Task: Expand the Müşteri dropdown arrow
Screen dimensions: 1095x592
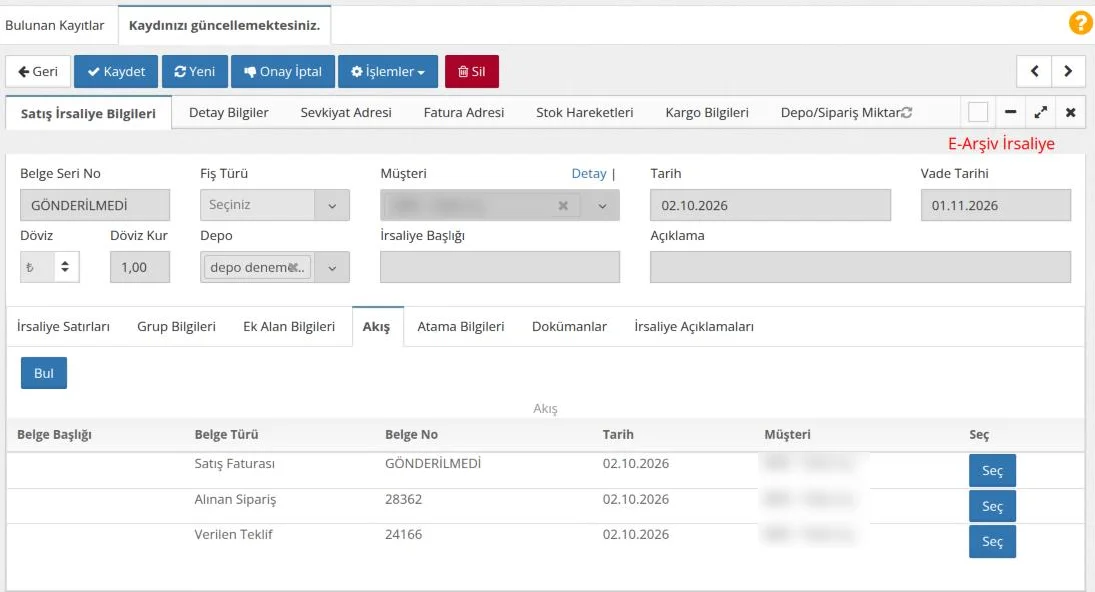Action: coord(602,205)
